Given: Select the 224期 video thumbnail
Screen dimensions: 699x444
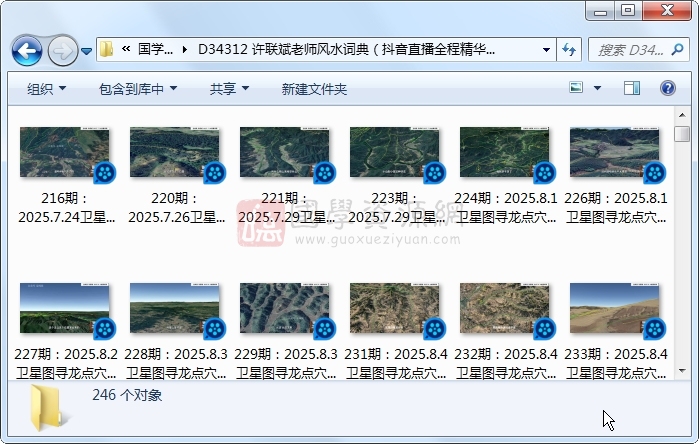Looking at the screenshot, I should [x=505, y=152].
